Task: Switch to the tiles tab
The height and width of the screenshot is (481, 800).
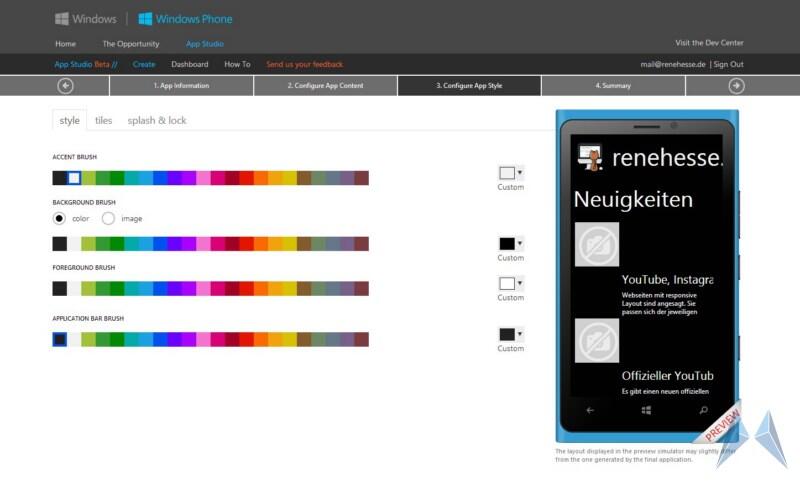Action: (103, 121)
